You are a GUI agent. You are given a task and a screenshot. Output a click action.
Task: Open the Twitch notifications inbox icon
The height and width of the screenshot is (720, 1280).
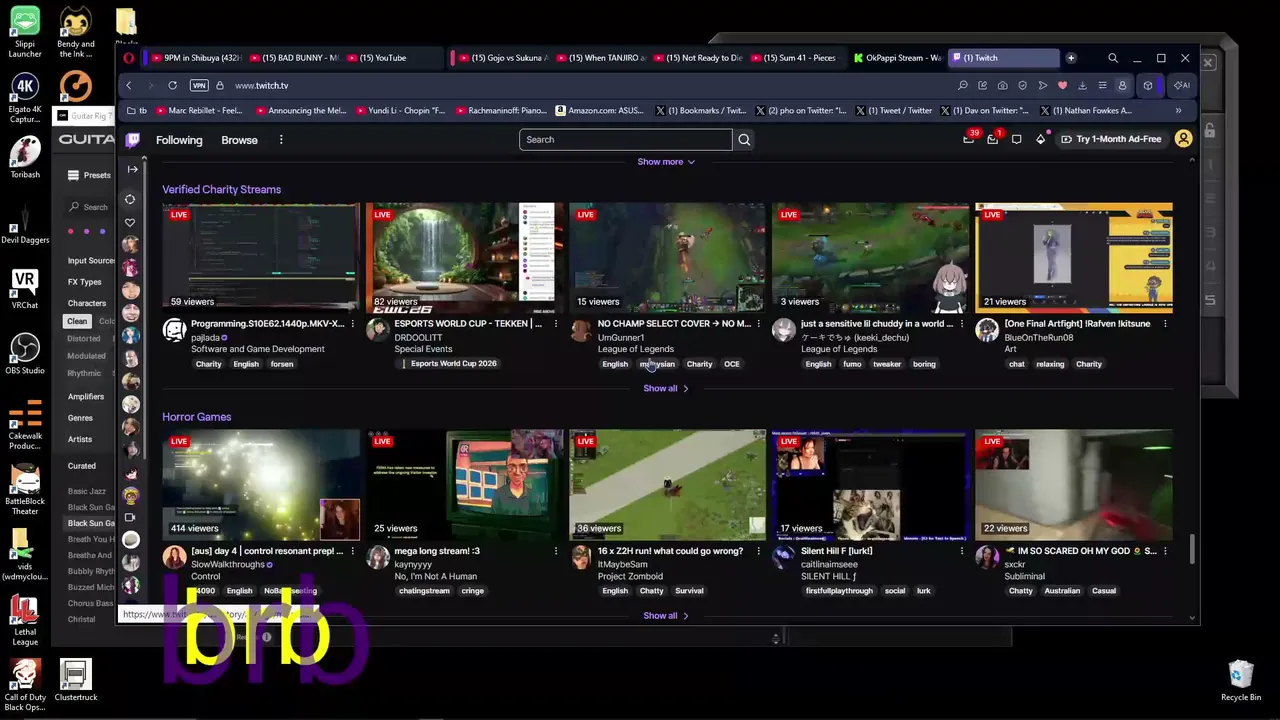tap(992, 139)
